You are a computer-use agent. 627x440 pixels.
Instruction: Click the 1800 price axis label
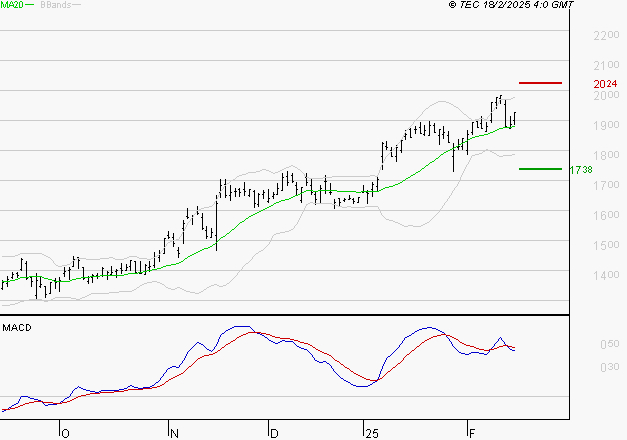pyautogui.click(x=606, y=155)
